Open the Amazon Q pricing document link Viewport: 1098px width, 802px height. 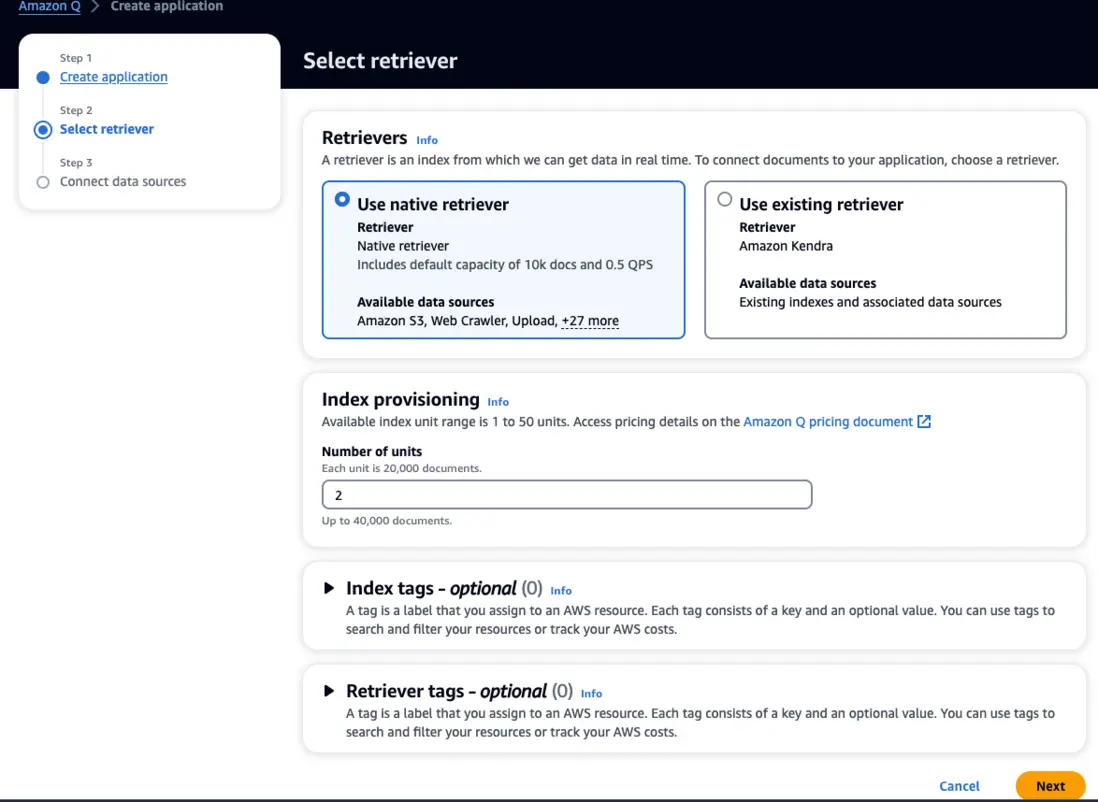828,422
